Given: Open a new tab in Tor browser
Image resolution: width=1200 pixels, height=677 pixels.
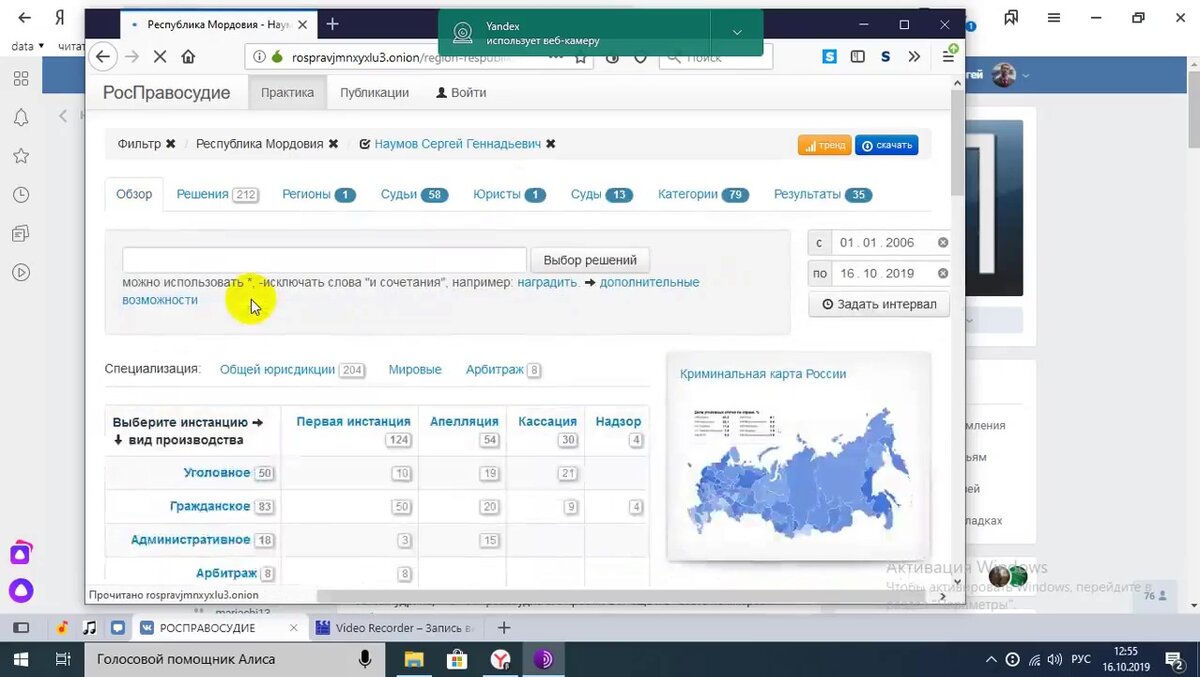Looking at the screenshot, I should point(333,24).
